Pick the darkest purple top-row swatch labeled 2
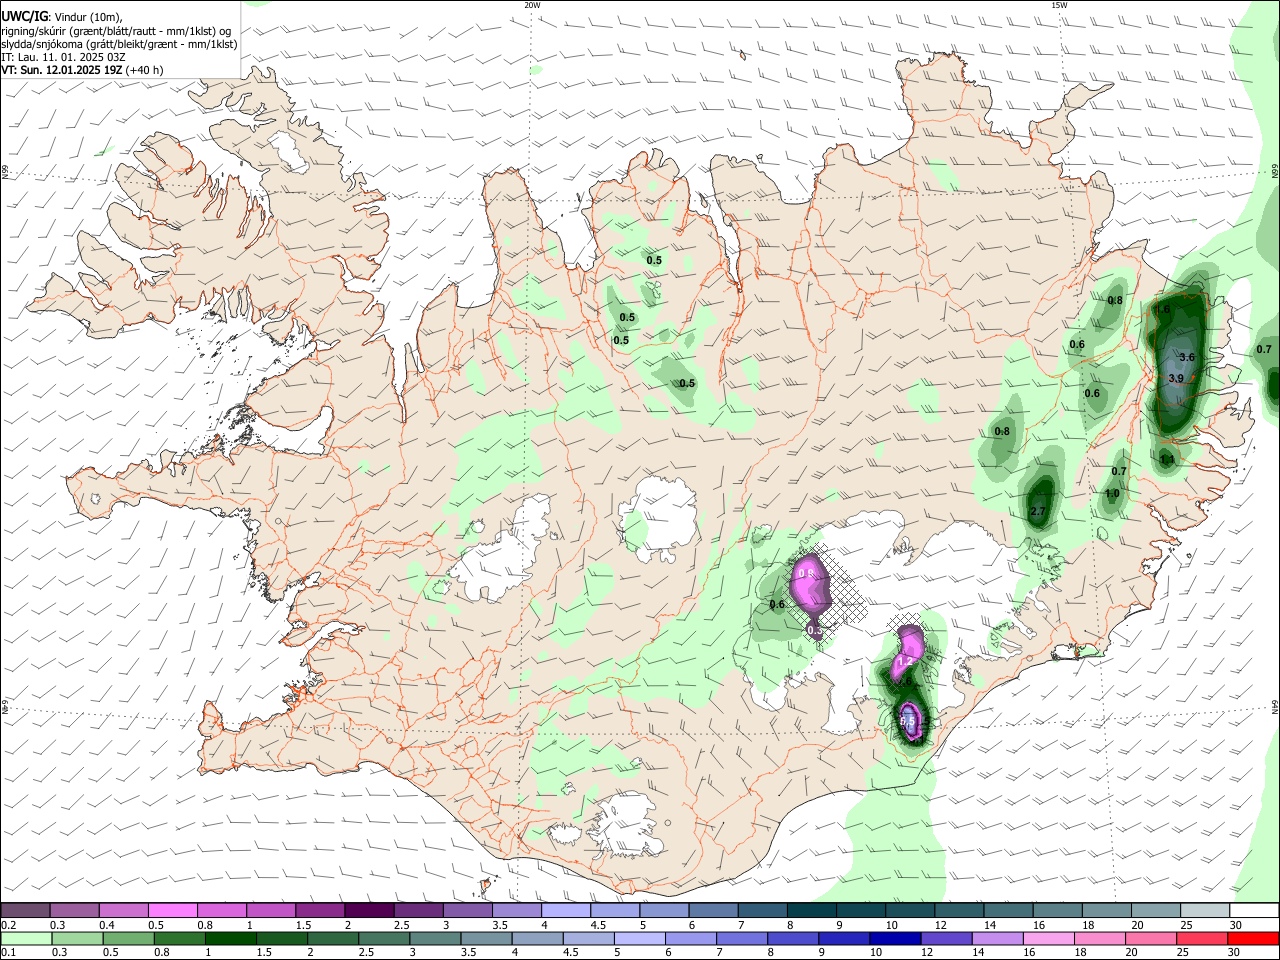Screen dimensions: 1280x960 point(369,911)
